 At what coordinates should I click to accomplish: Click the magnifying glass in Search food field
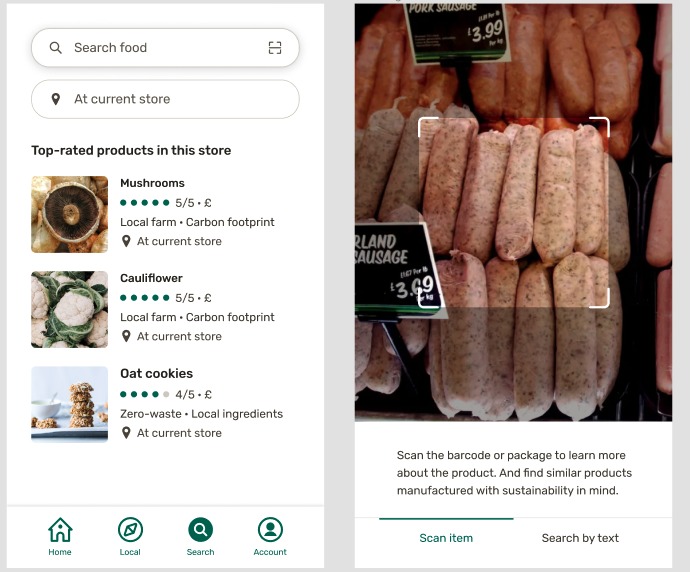tap(55, 48)
